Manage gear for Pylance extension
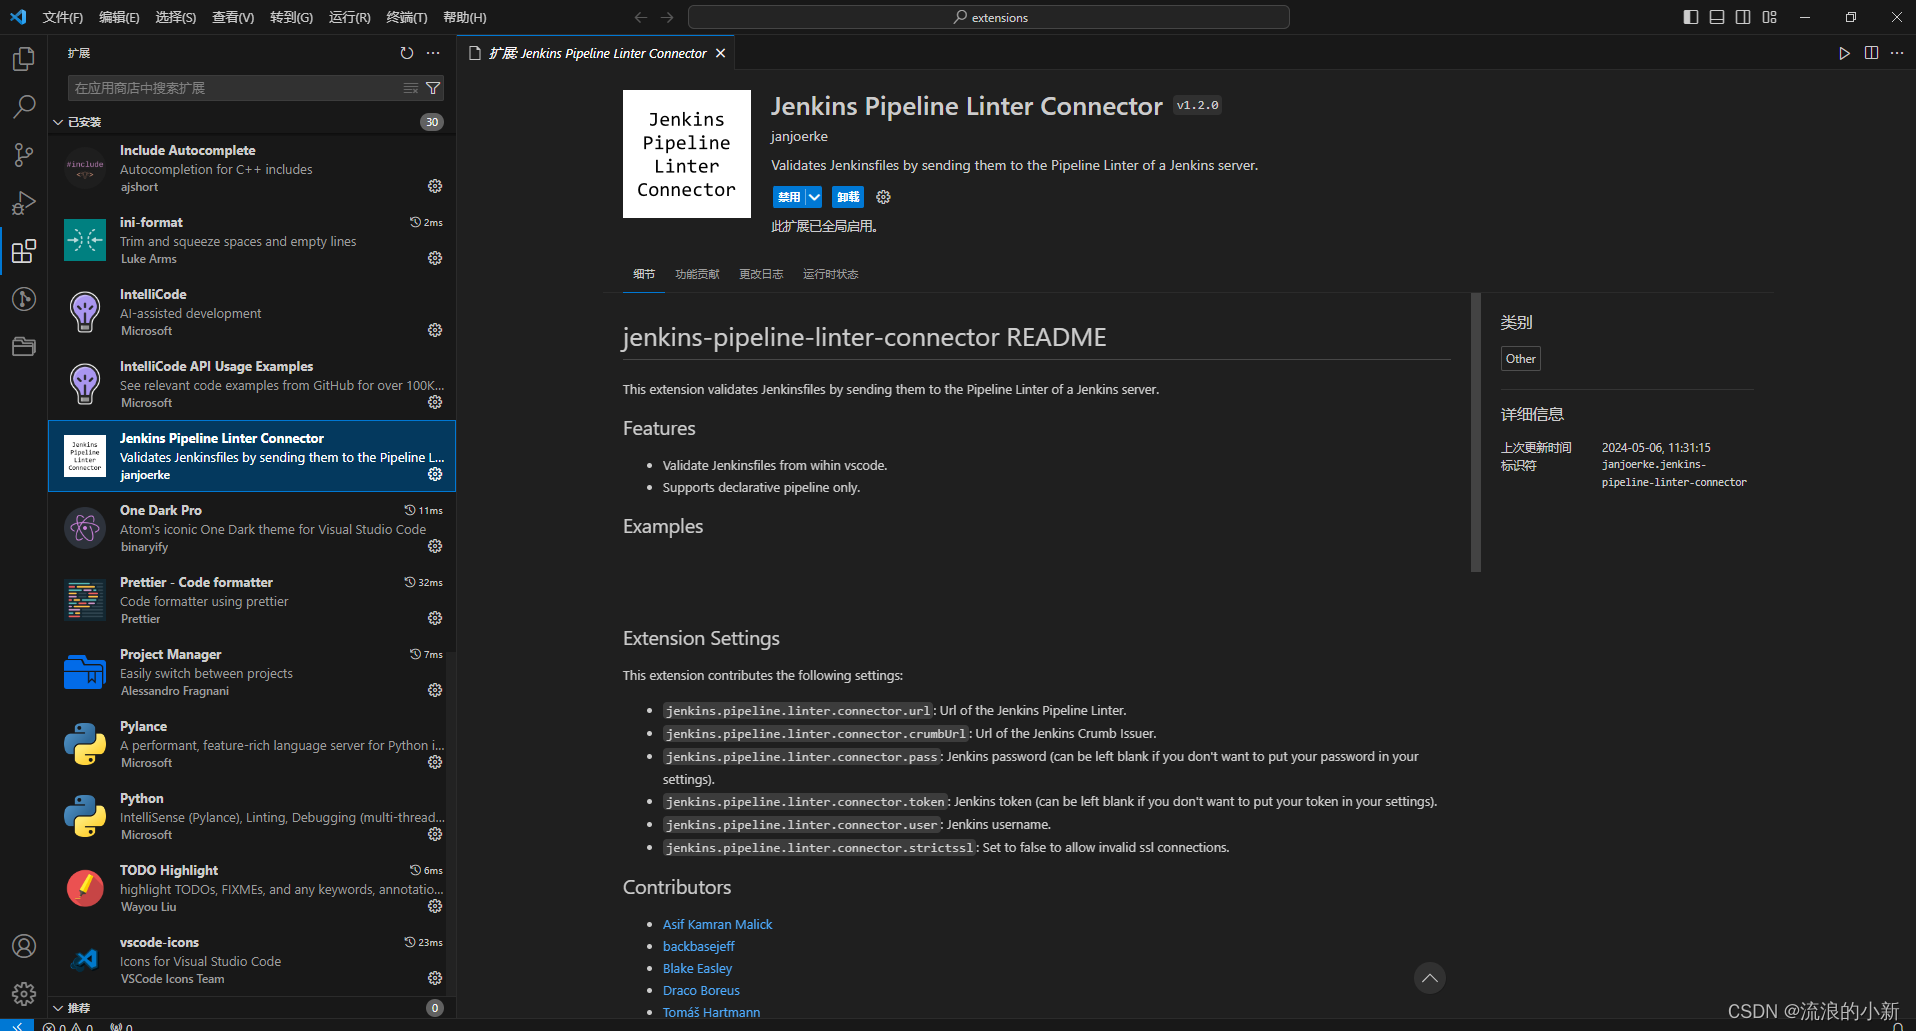 (x=435, y=762)
